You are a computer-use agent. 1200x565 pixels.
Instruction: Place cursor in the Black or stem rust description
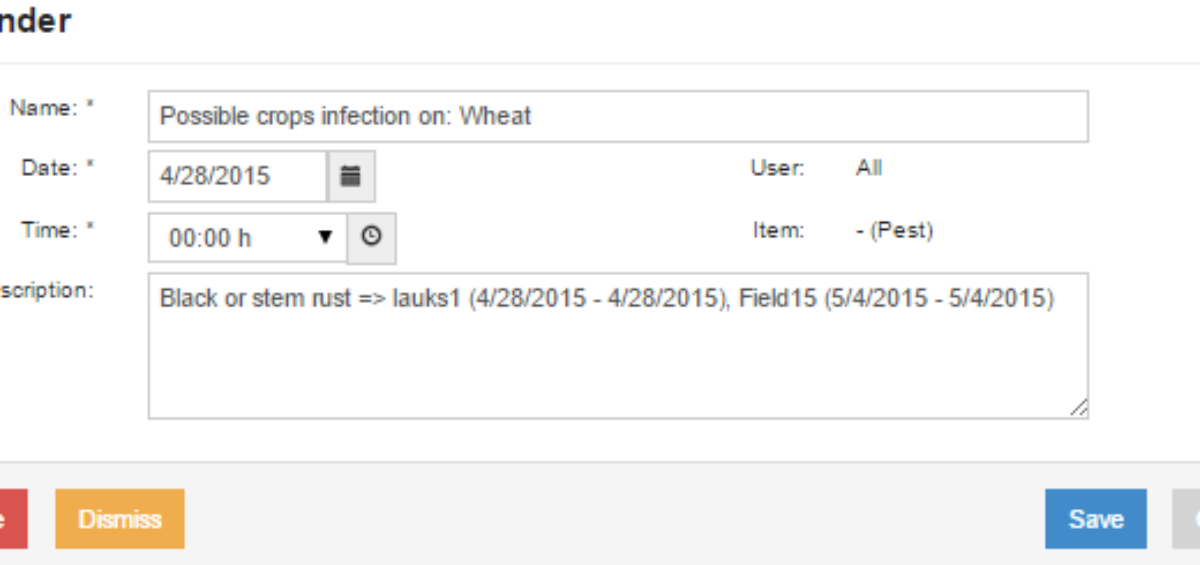click(x=618, y=345)
